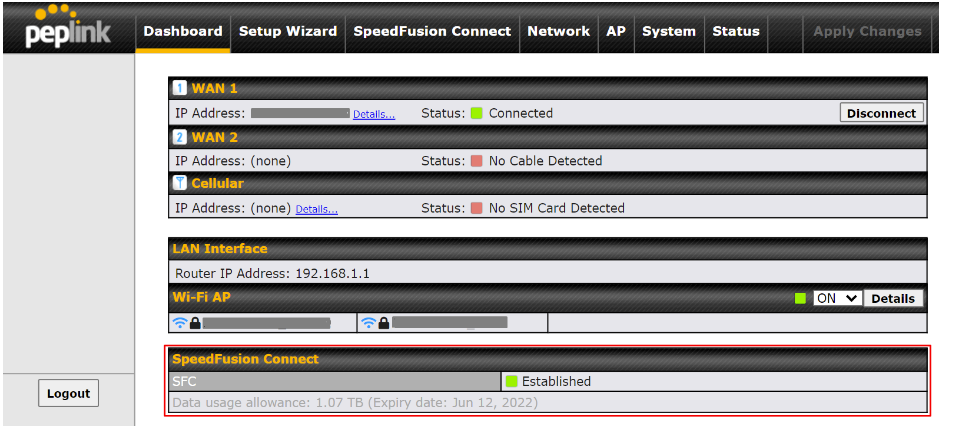The width and height of the screenshot is (954, 434).
Task: Click the second SSID padlock icon
Action: pyautogui.click(x=383, y=323)
